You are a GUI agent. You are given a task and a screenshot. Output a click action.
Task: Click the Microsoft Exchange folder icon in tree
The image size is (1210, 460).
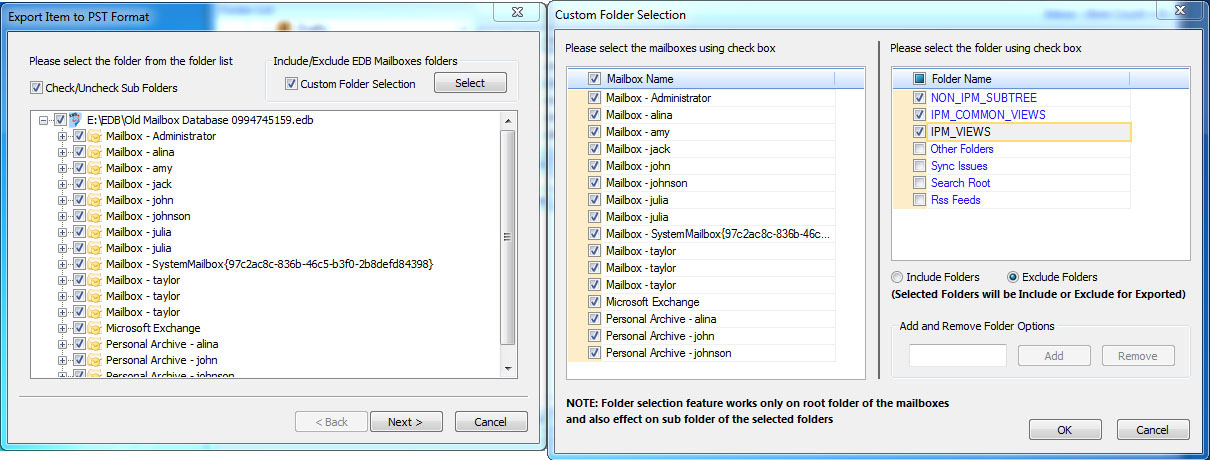pos(95,328)
